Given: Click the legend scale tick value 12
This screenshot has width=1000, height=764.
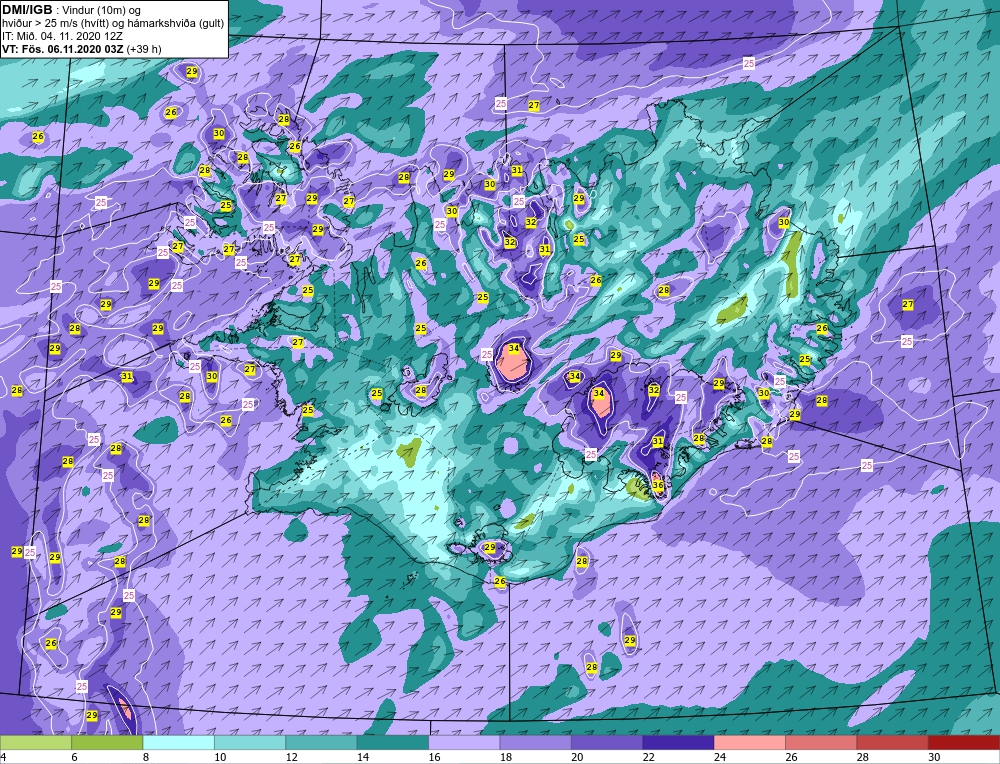Looking at the screenshot, I should pos(291,757).
